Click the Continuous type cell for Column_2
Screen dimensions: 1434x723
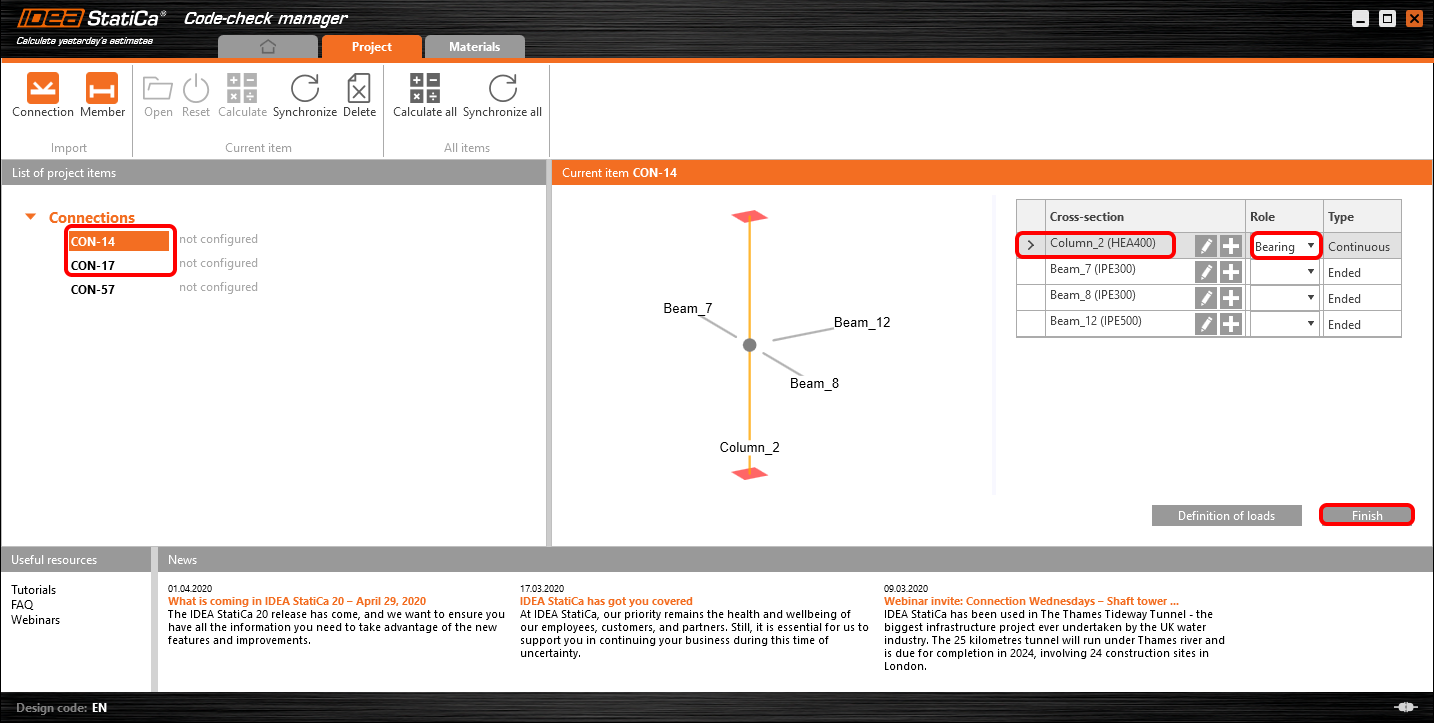click(x=1362, y=246)
